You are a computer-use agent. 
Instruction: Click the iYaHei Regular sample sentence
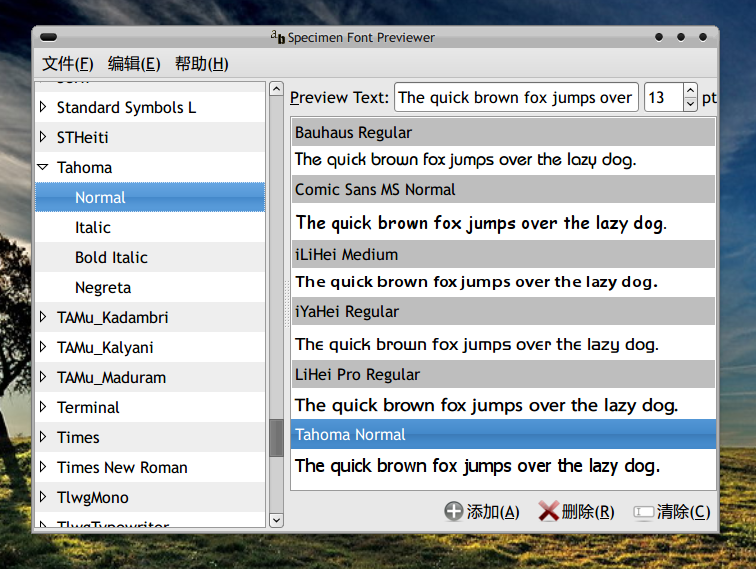(477, 344)
